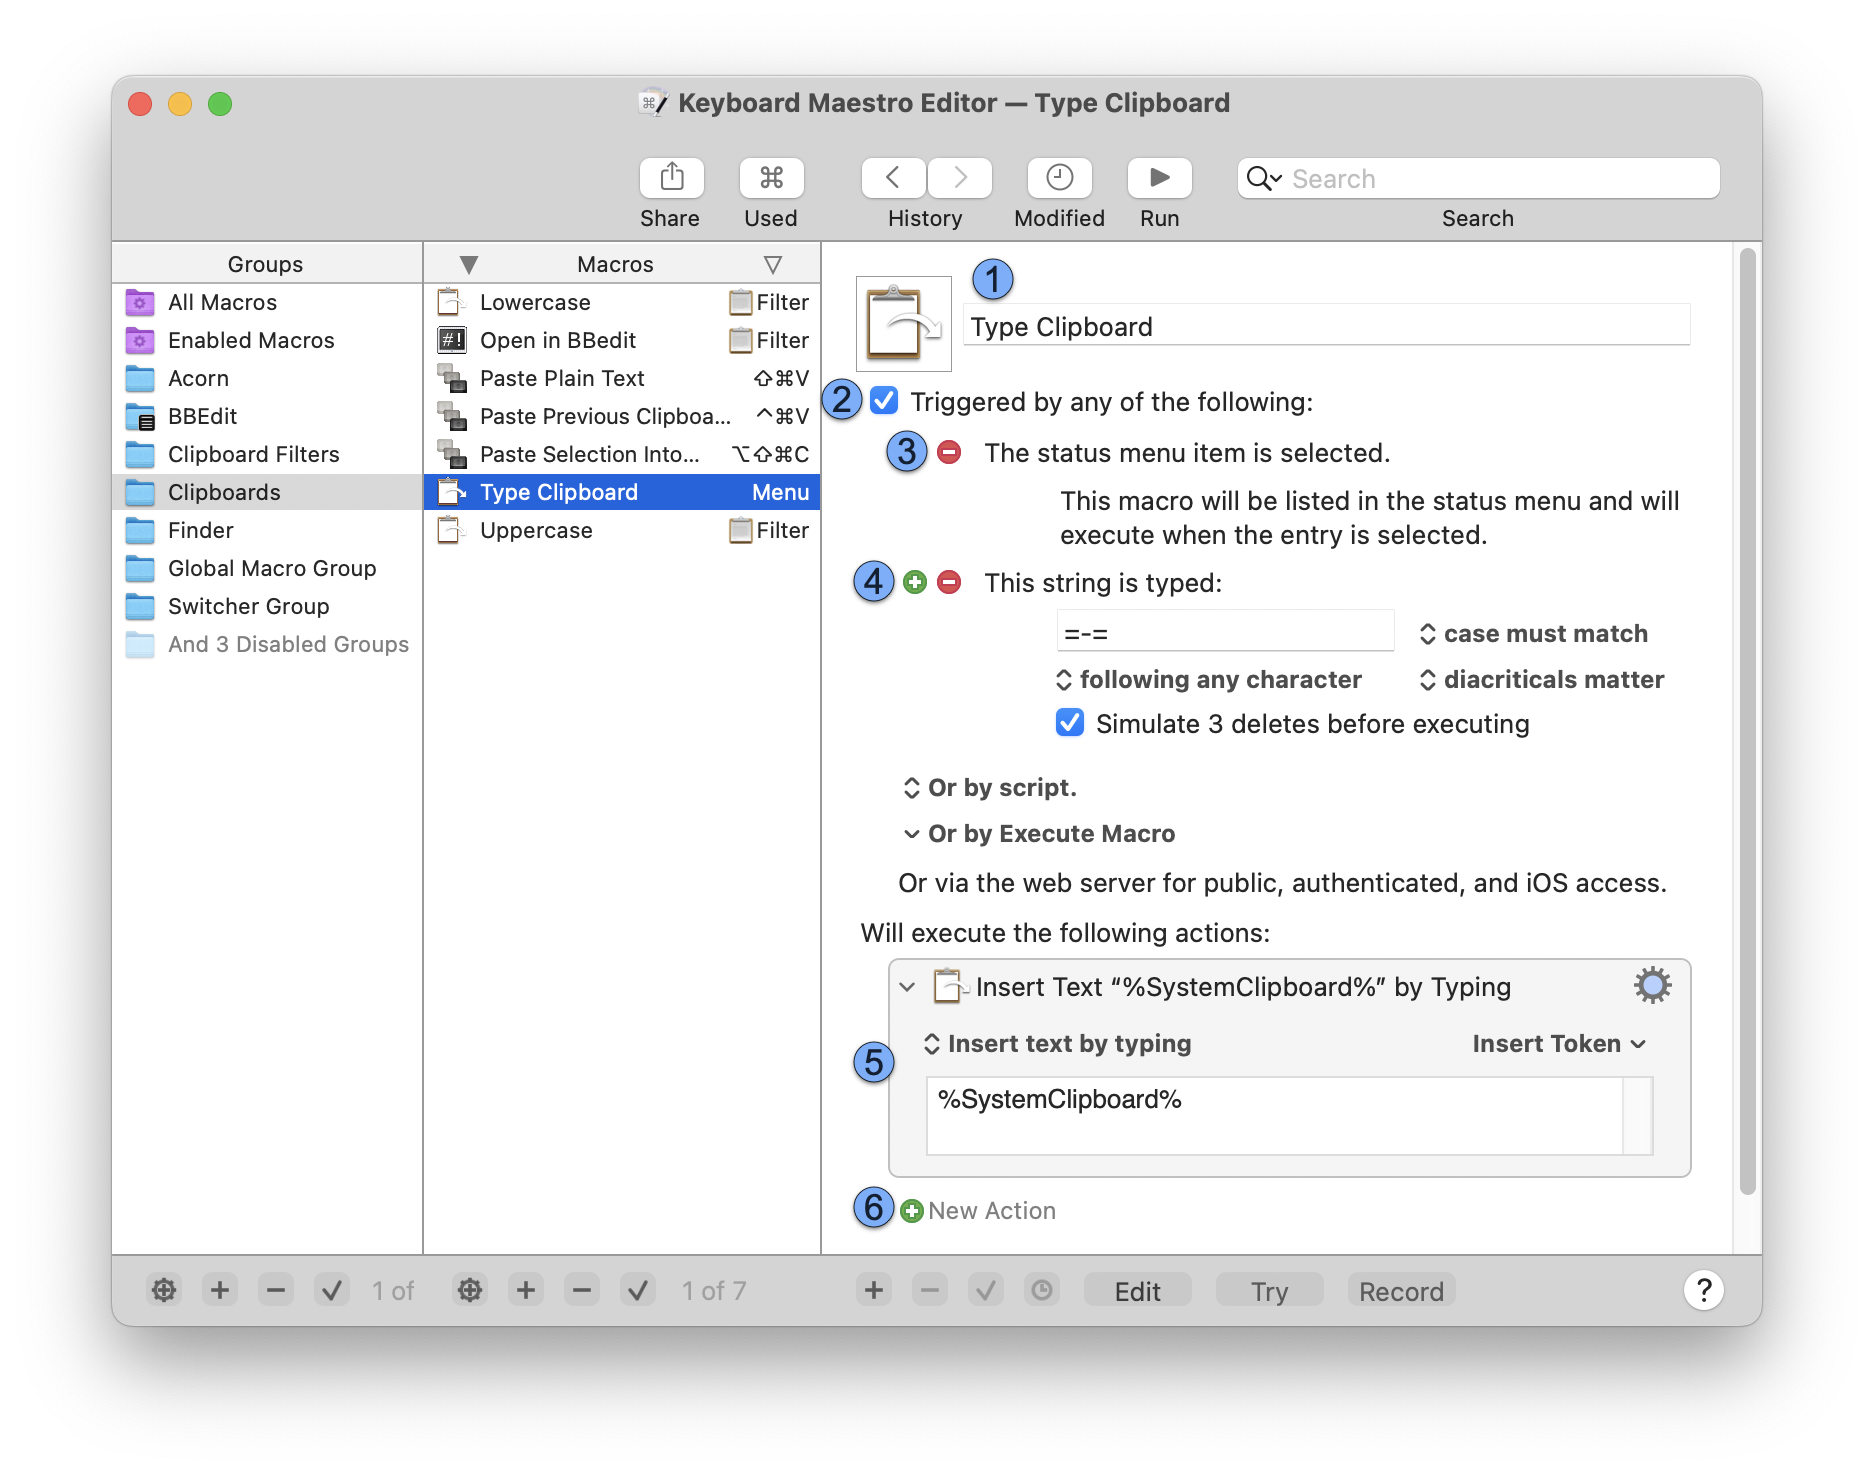The width and height of the screenshot is (1874, 1474).
Task: Open the Insert Text action gear menu
Action: pos(1652,986)
